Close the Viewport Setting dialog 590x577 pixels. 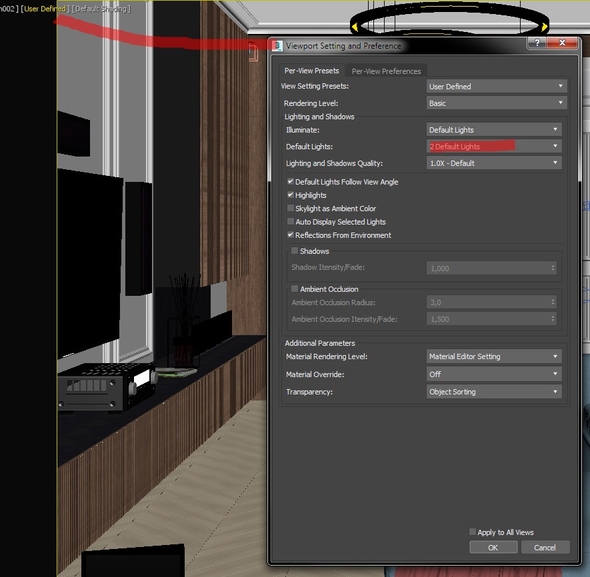point(562,43)
